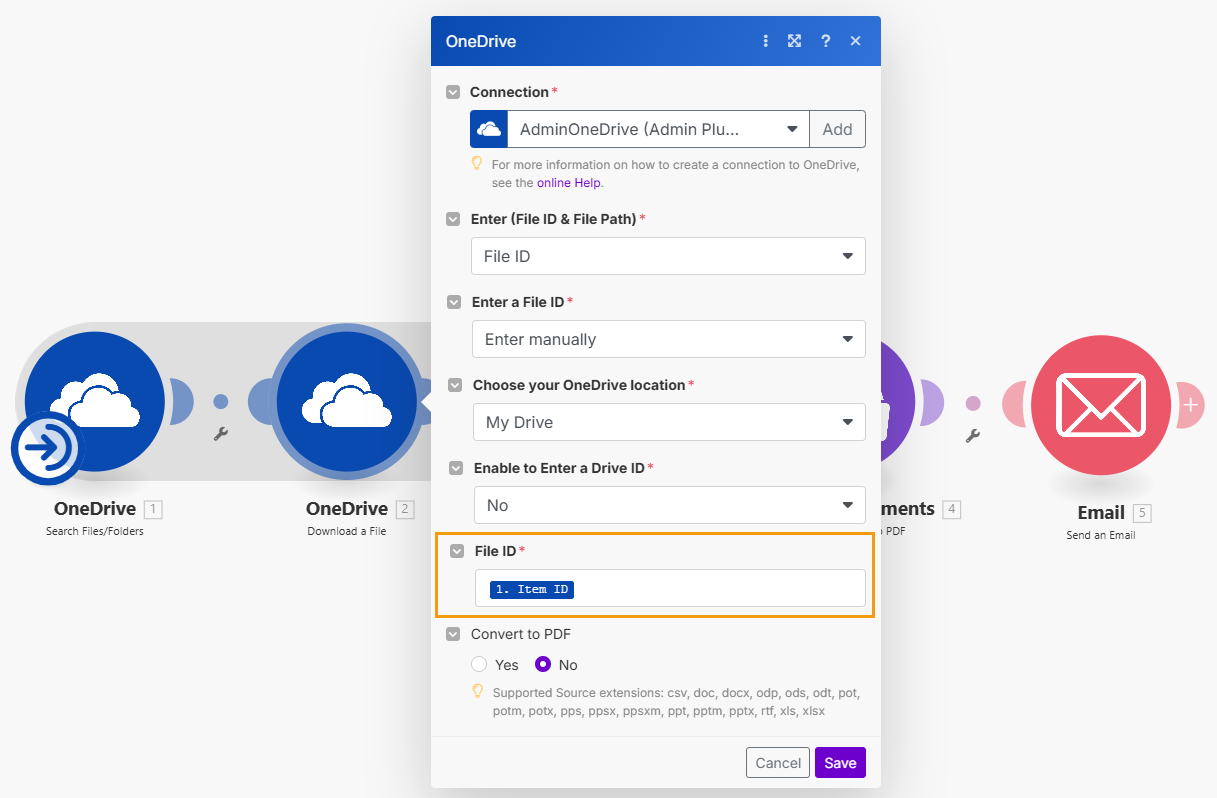This screenshot has height=798, width=1217.
Task: Click the Cancel button
Action: tap(778, 763)
